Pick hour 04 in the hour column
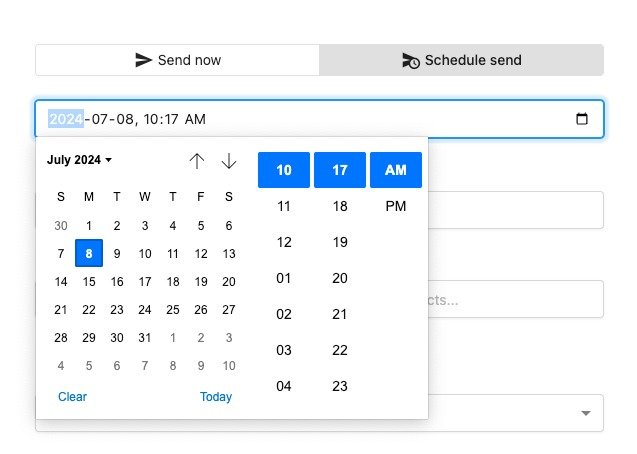The width and height of the screenshot is (637, 454). pos(284,386)
